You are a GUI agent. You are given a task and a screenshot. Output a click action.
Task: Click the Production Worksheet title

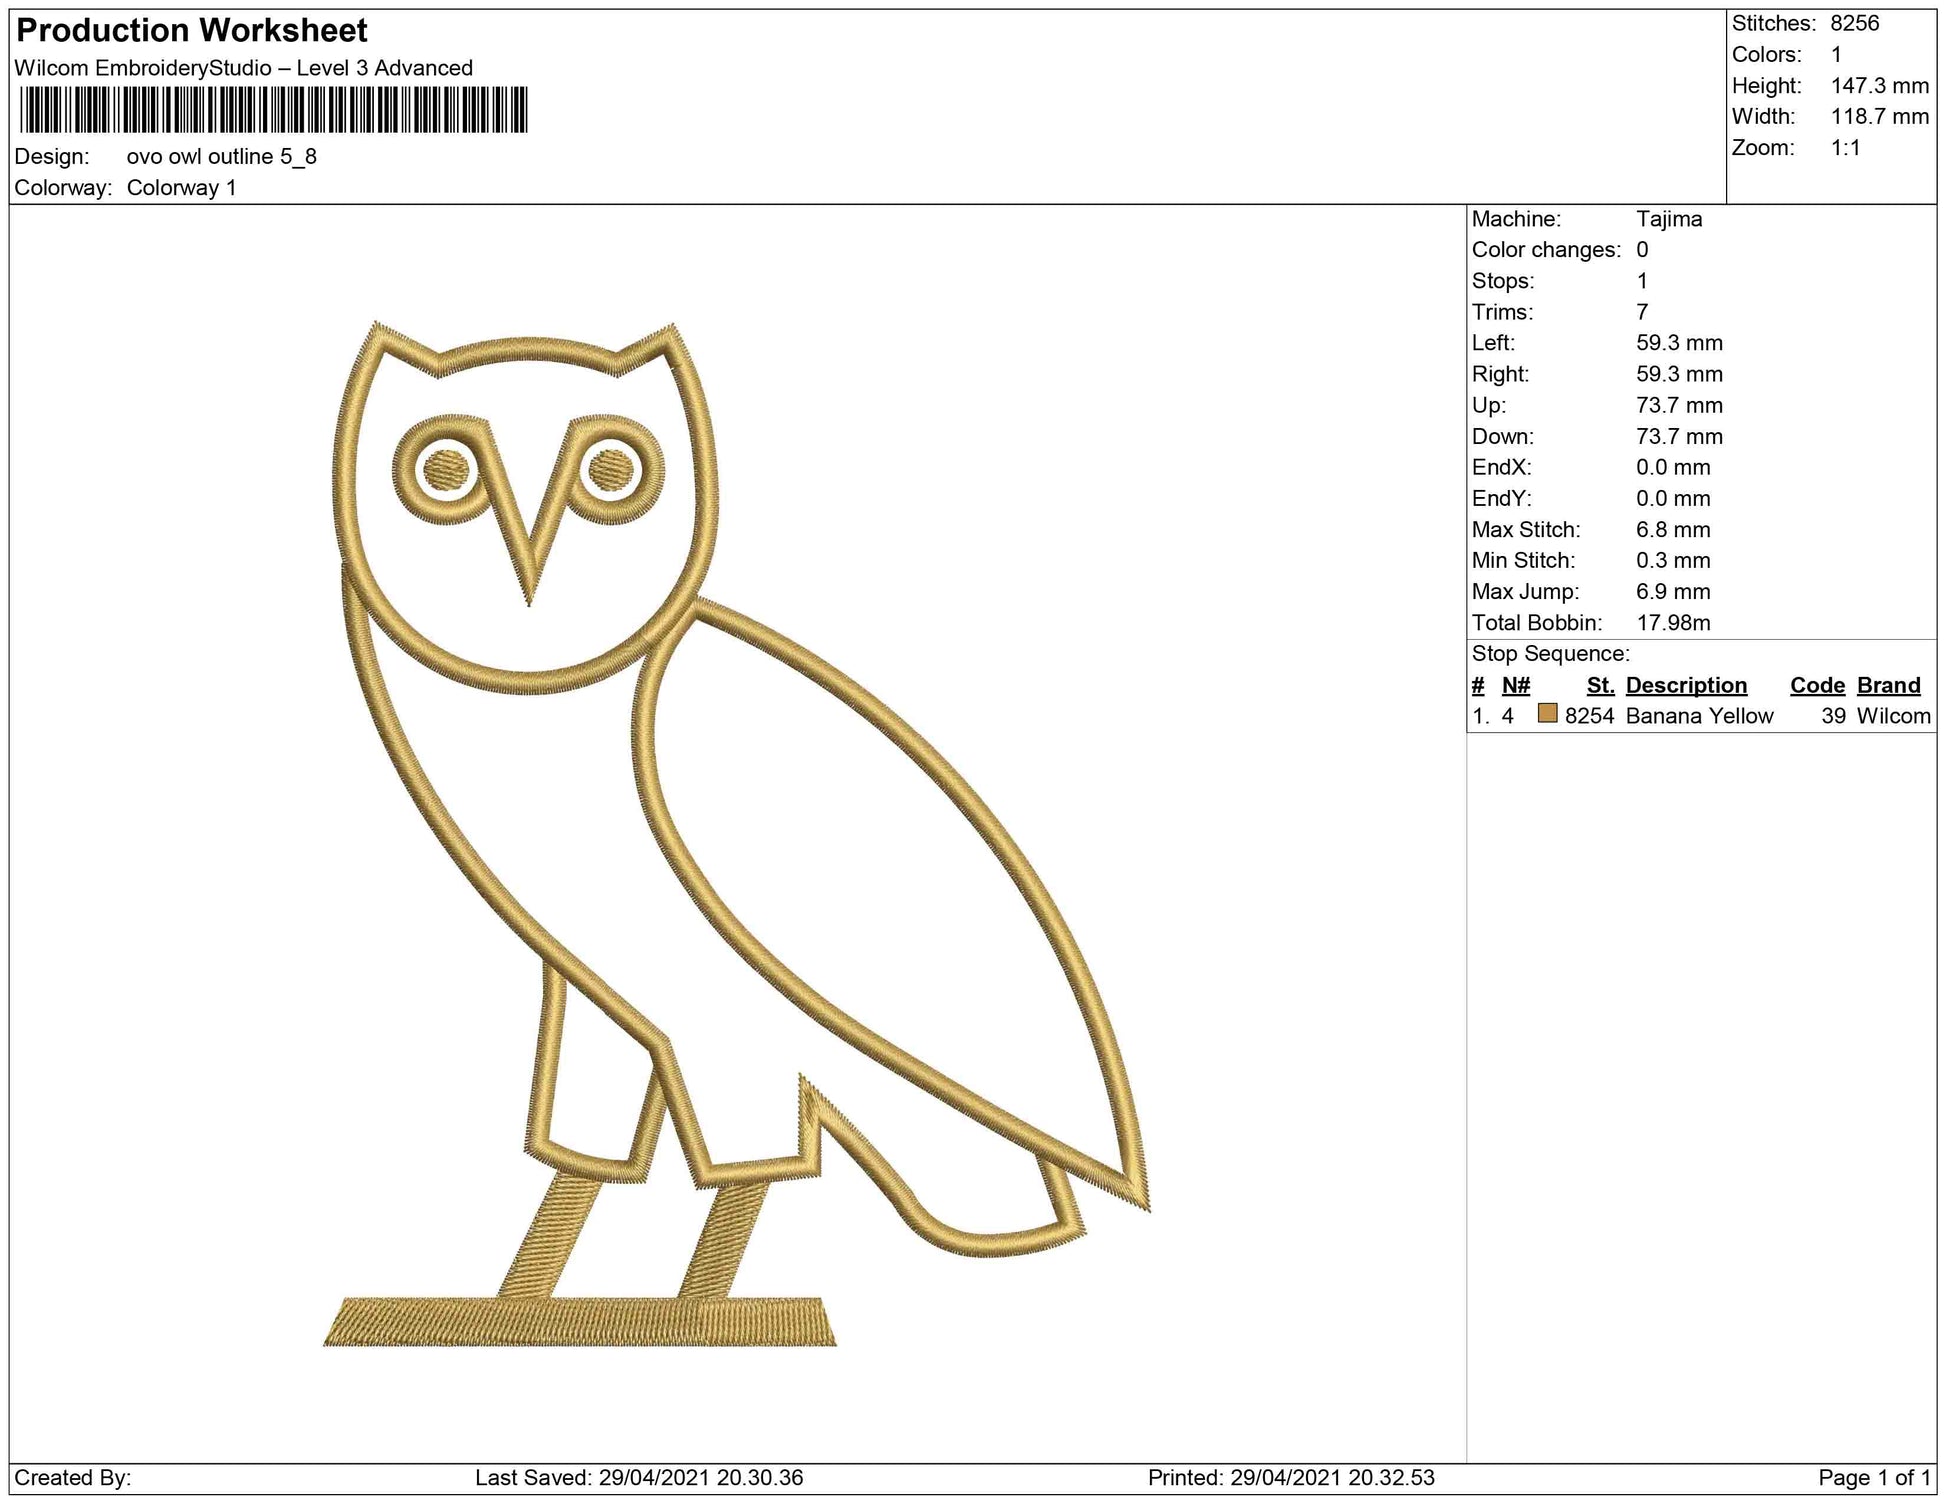click(x=192, y=31)
